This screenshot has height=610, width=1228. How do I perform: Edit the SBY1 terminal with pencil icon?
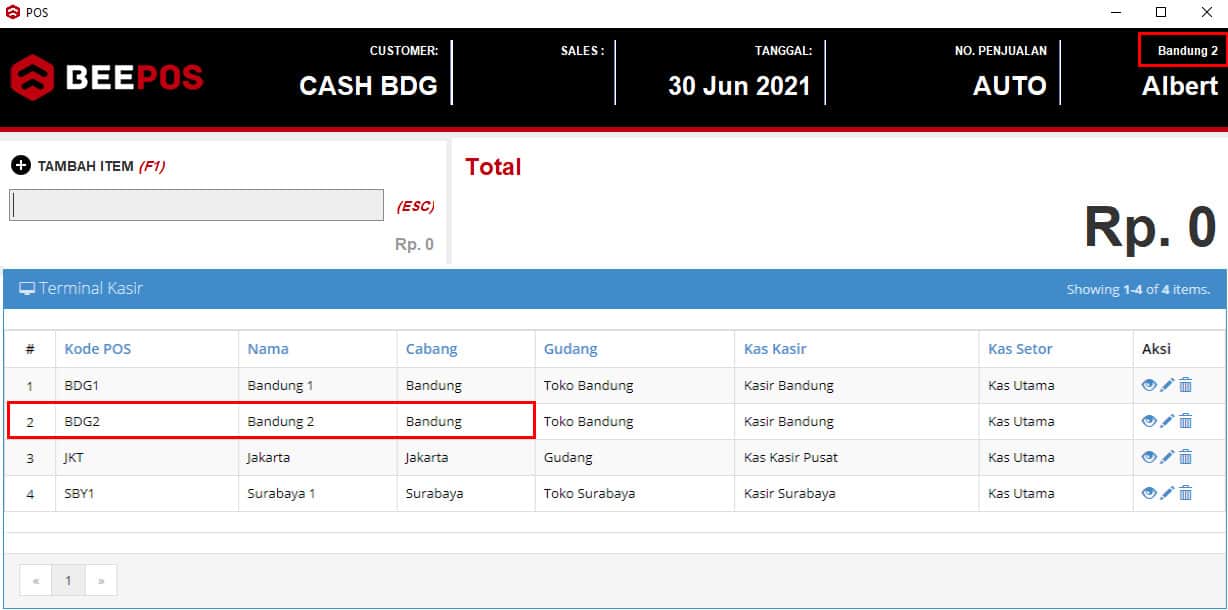(1167, 493)
